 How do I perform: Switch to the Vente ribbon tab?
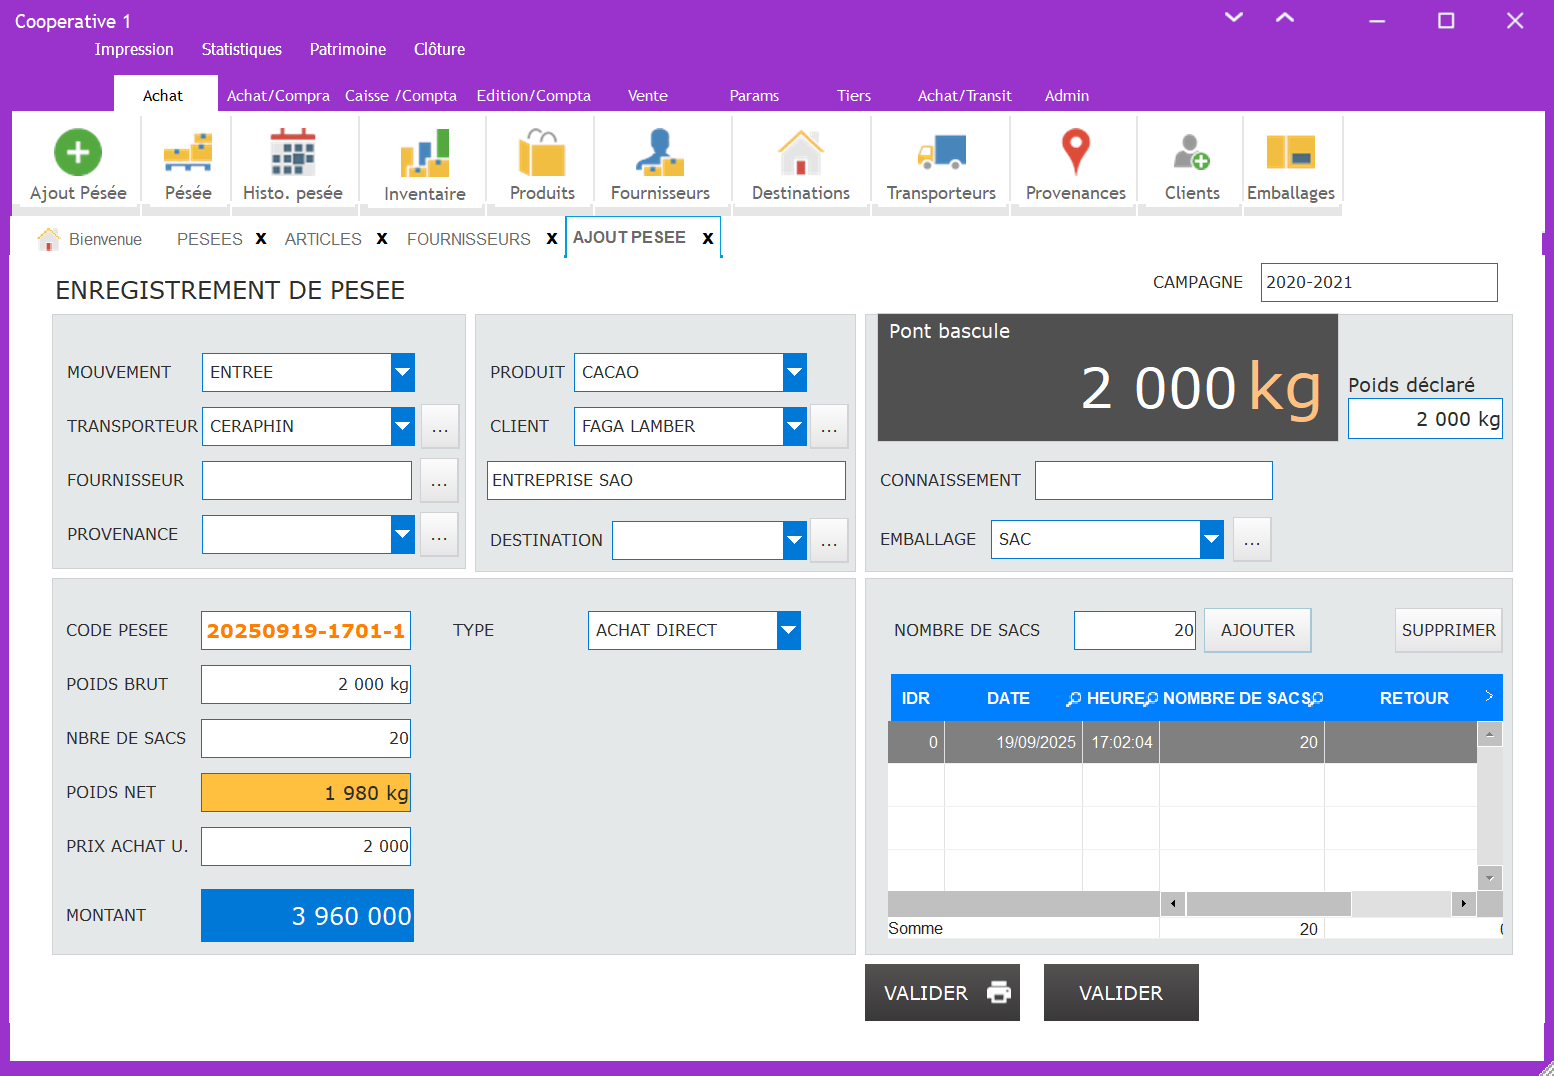click(647, 96)
